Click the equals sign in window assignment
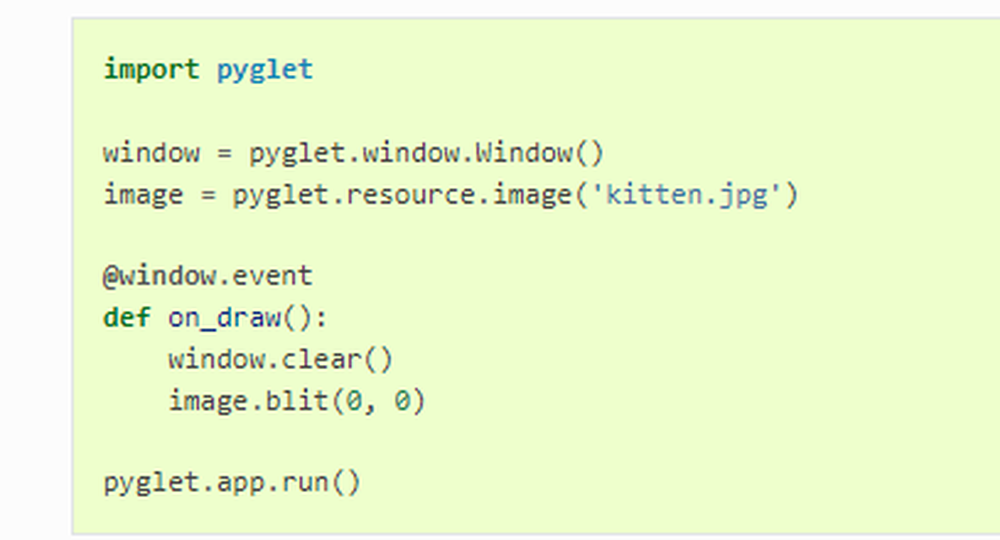The height and width of the screenshot is (540, 1000). pos(224,154)
